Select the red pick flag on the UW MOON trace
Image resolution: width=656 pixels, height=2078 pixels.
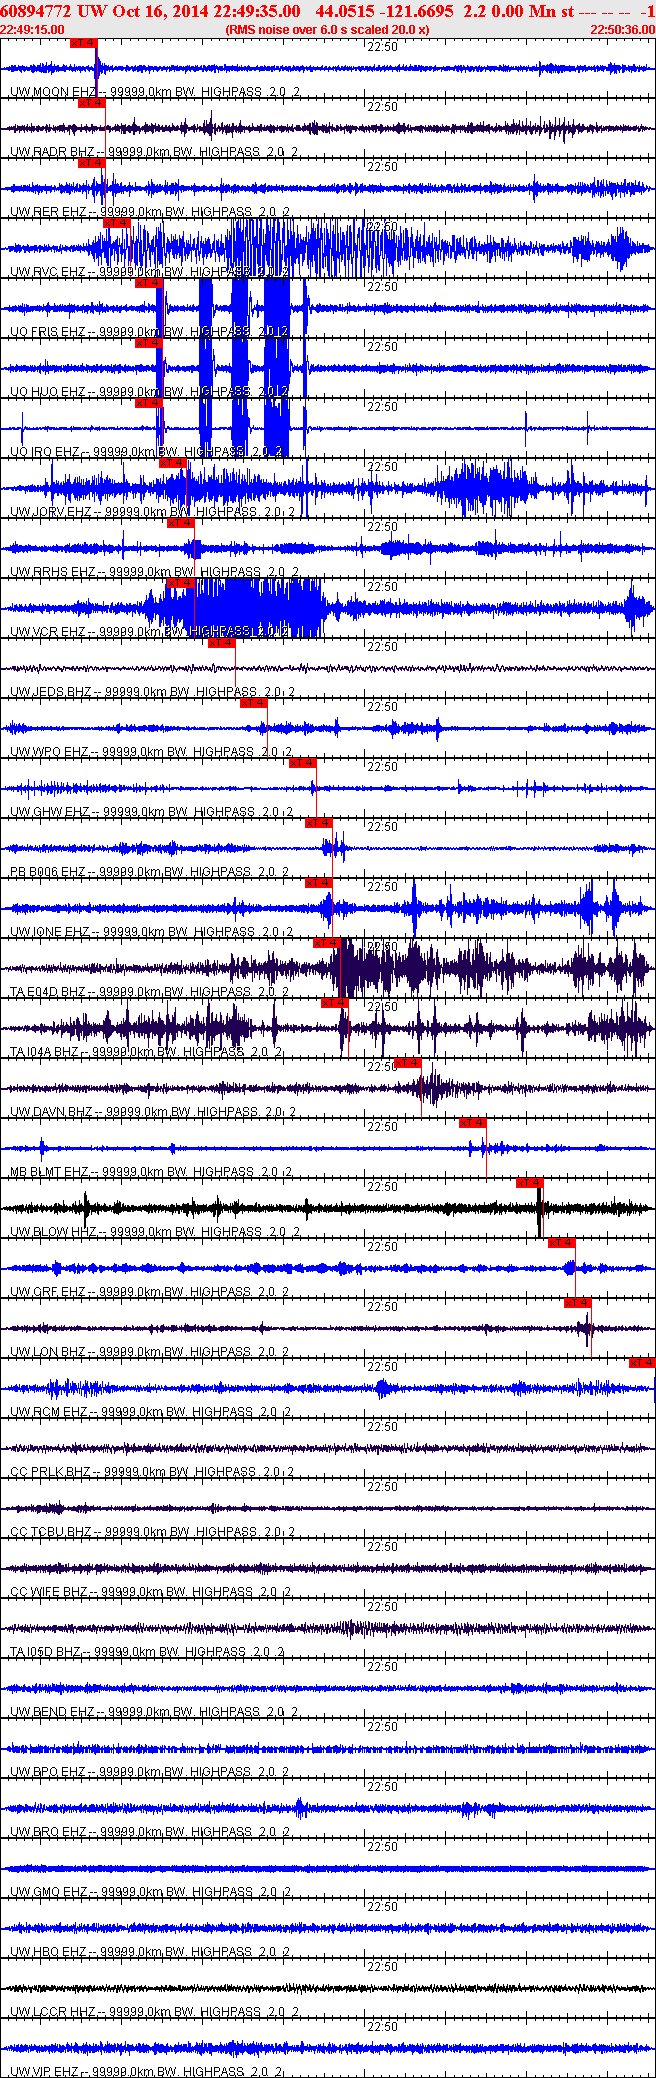tap(84, 43)
